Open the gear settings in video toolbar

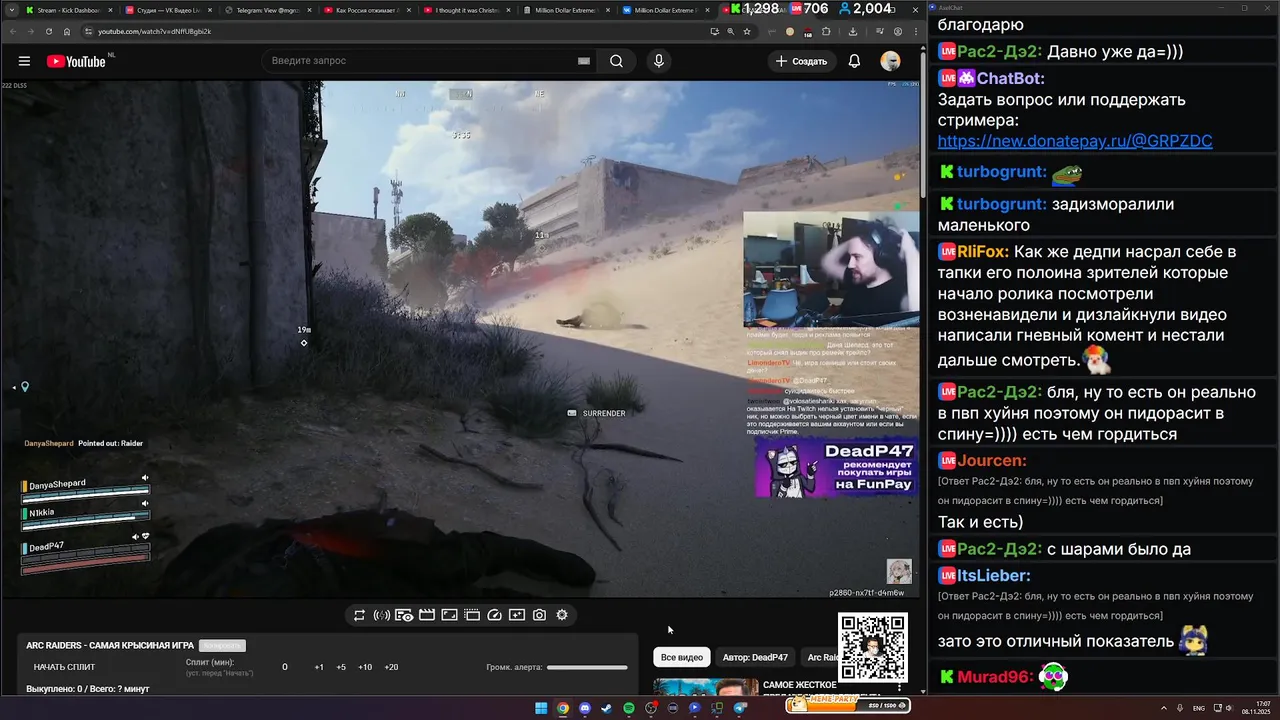coord(562,615)
